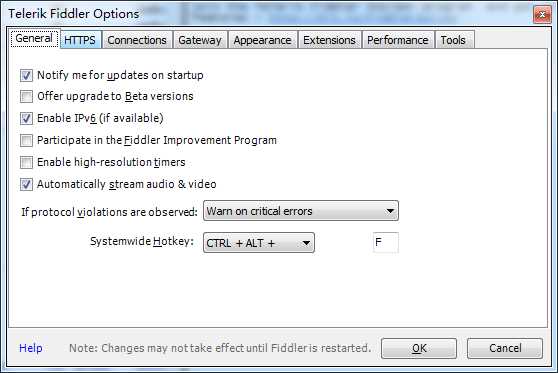
Task: Switch to the Performance tab
Action: coord(398,40)
